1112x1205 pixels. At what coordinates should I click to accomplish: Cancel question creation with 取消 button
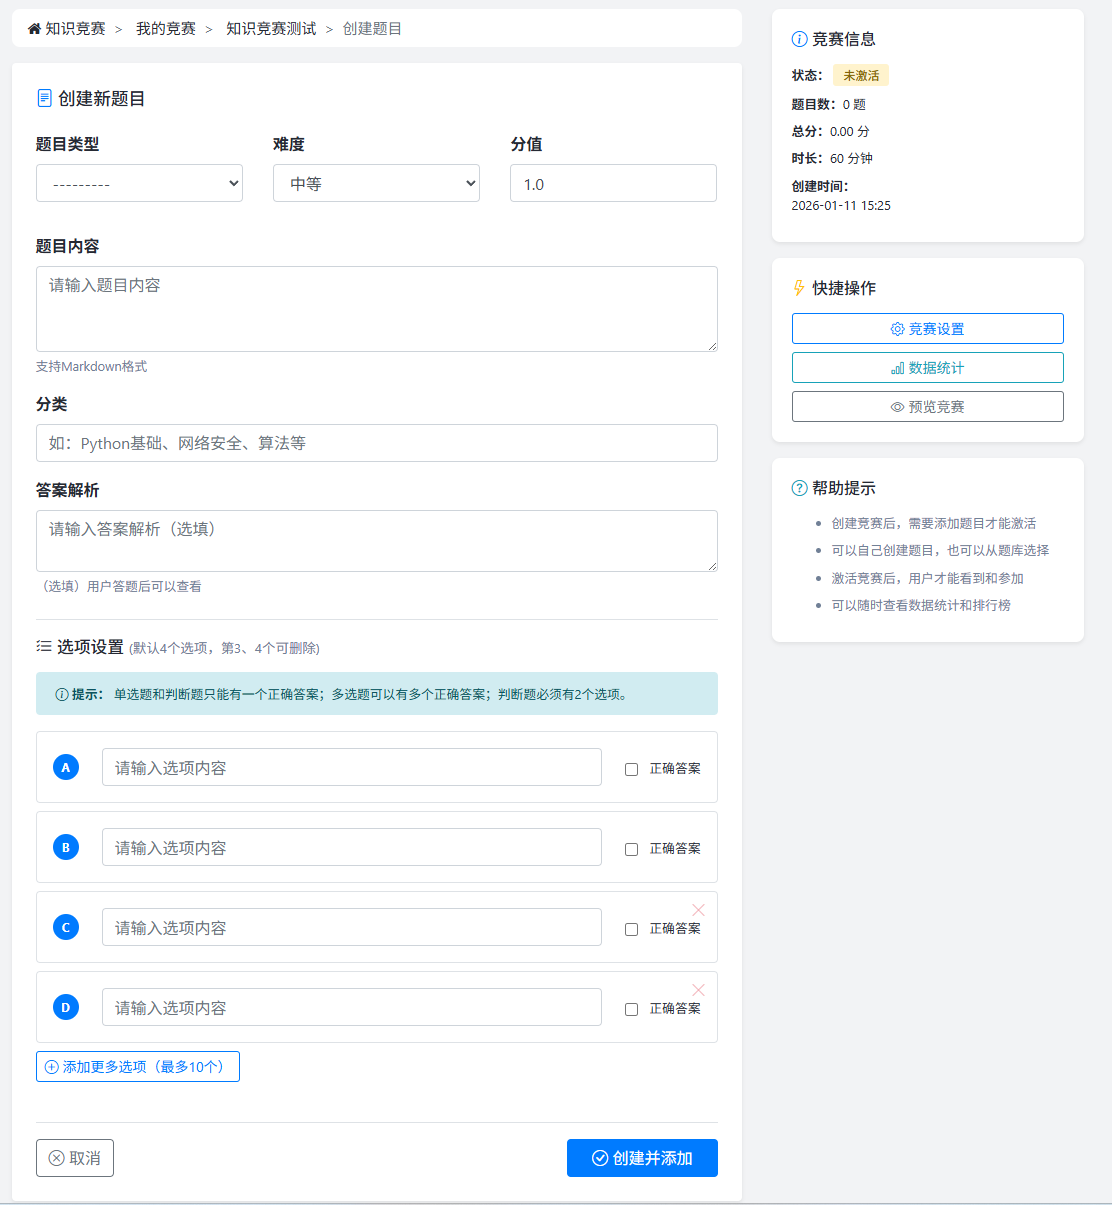pos(75,1158)
